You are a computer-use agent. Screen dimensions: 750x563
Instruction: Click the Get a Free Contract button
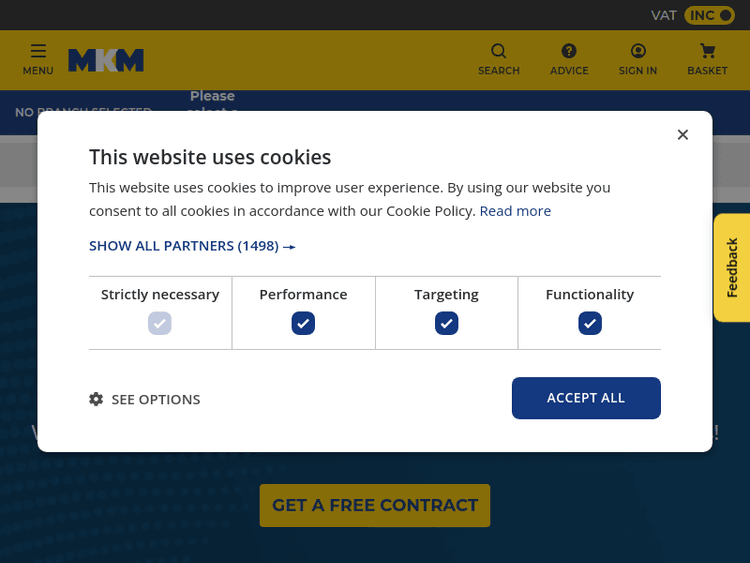pos(375,505)
